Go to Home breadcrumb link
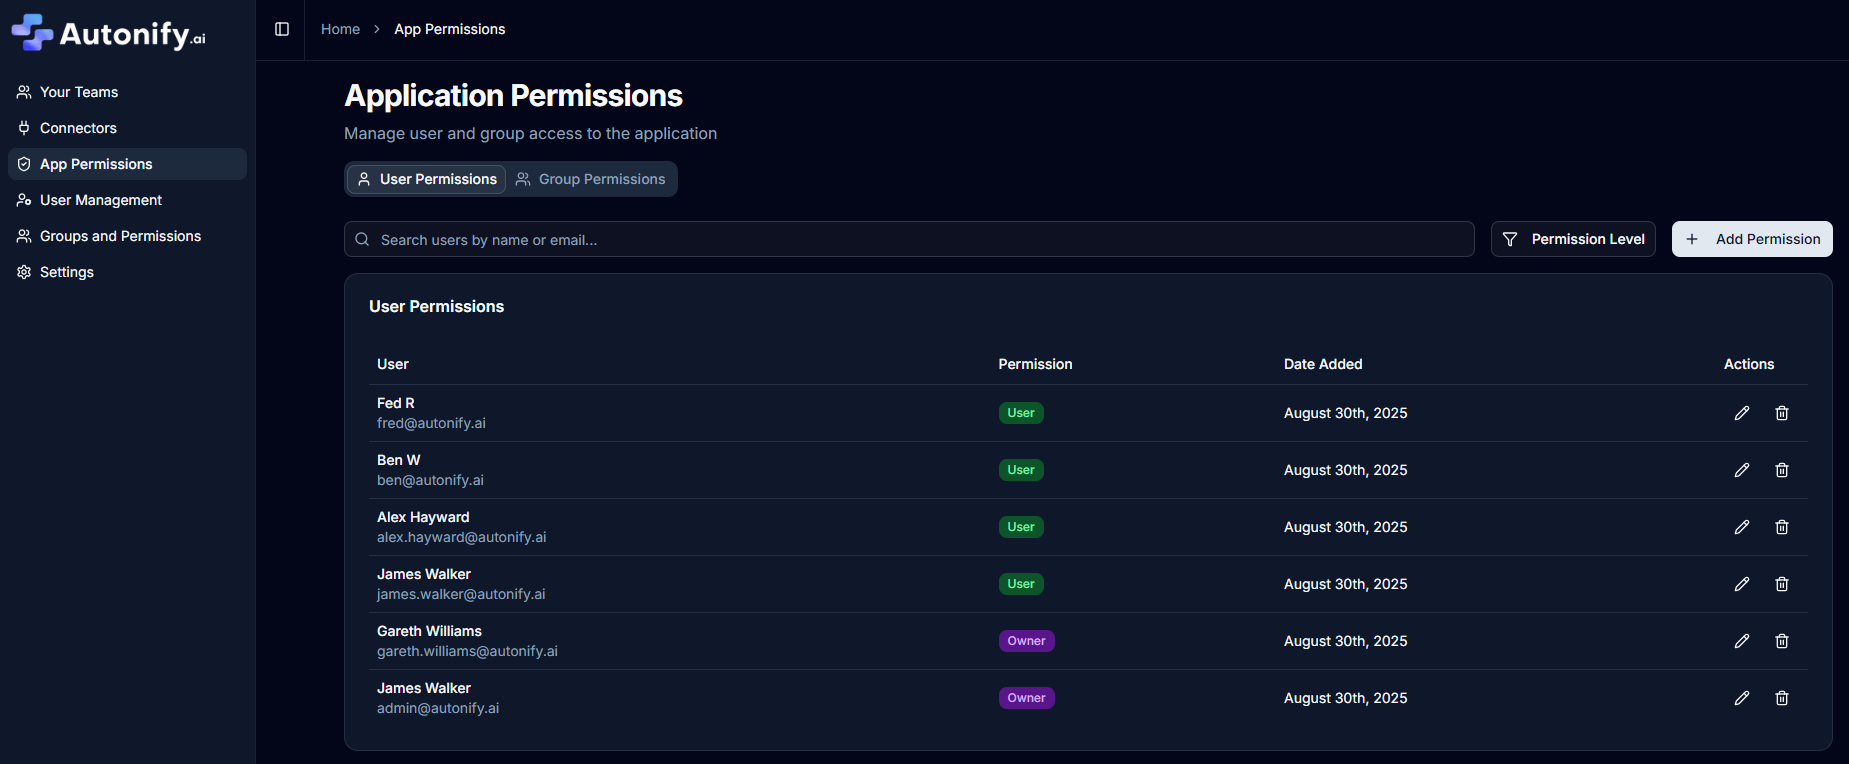This screenshot has height=764, width=1849. coord(340,29)
